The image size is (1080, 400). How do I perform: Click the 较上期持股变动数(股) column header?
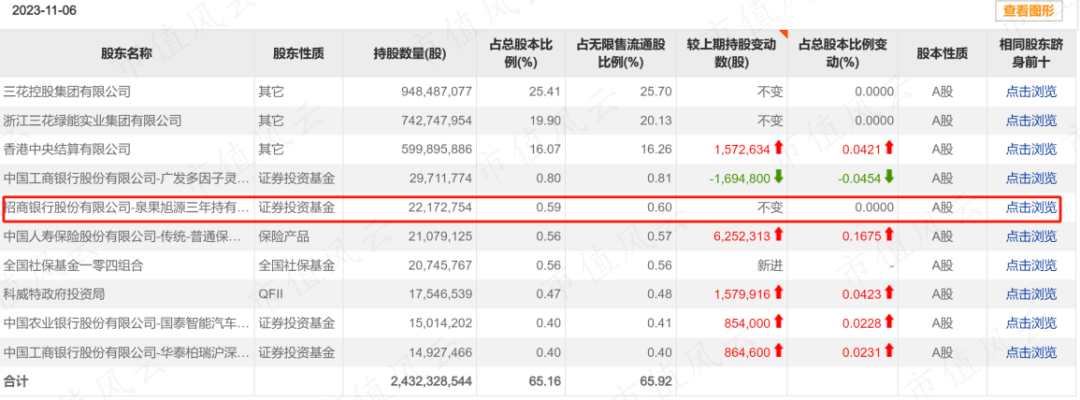[731, 54]
